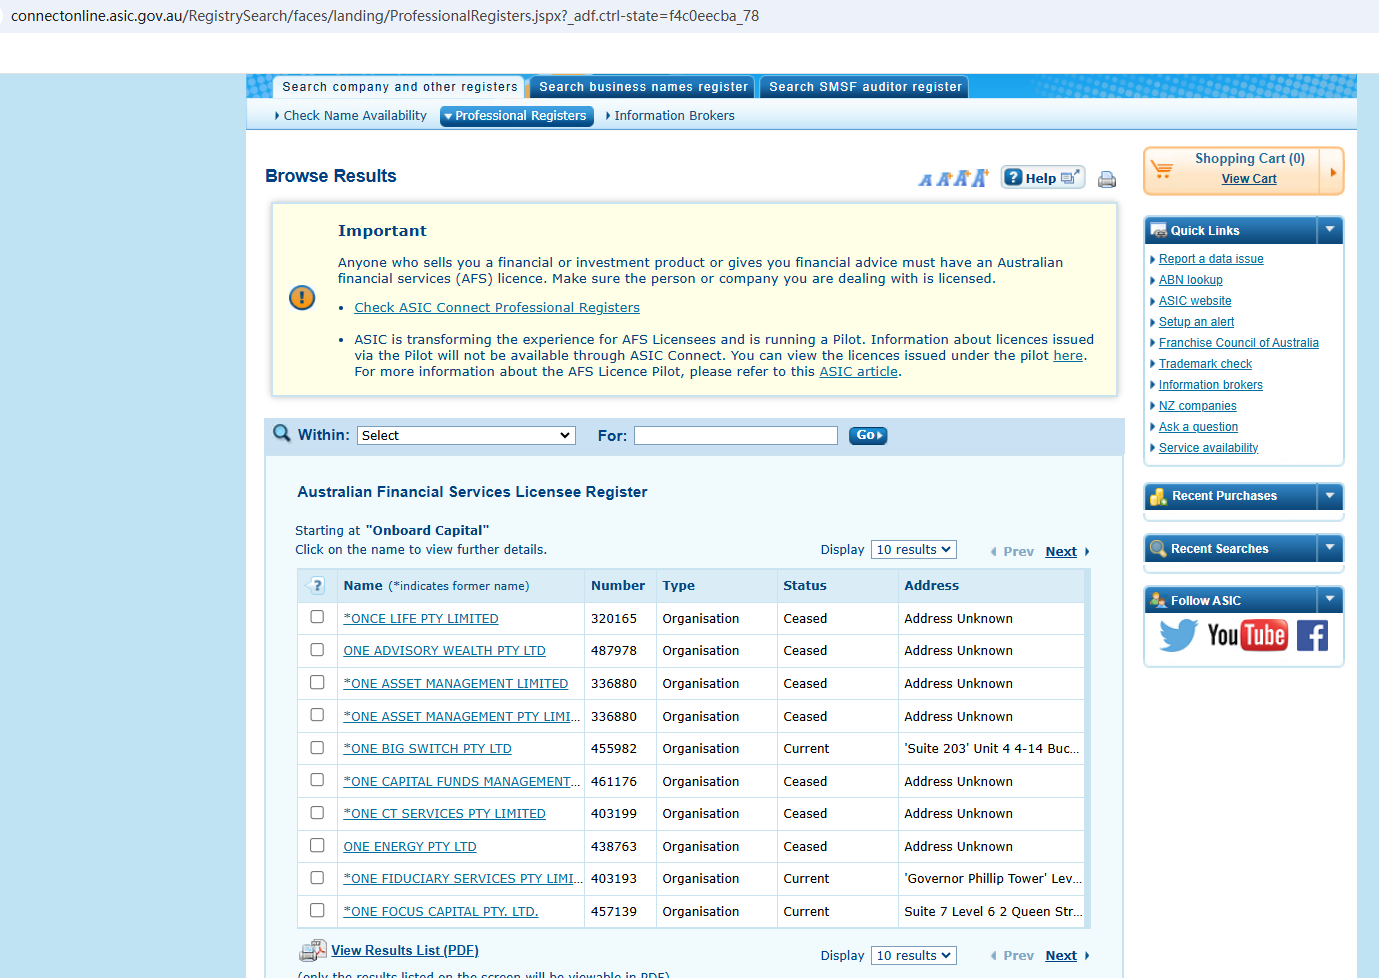Open the Help popup button
The image size is (1379, 978).
click(x=1043, y=178)
